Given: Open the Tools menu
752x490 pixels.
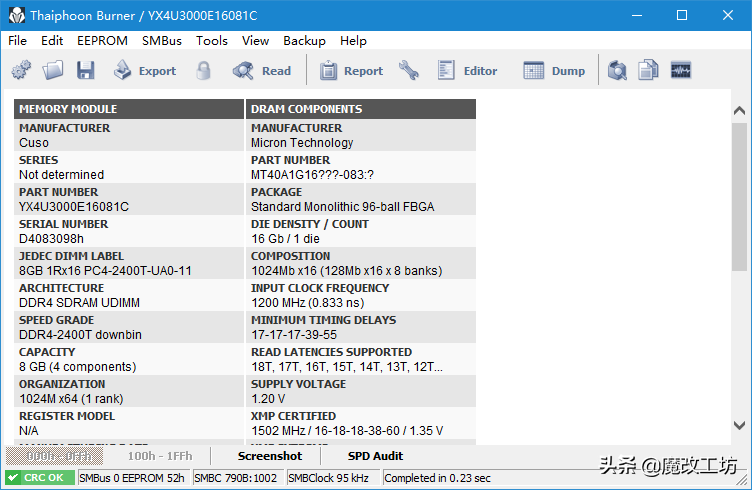Looking at the screenshot, I should point(212,41).
